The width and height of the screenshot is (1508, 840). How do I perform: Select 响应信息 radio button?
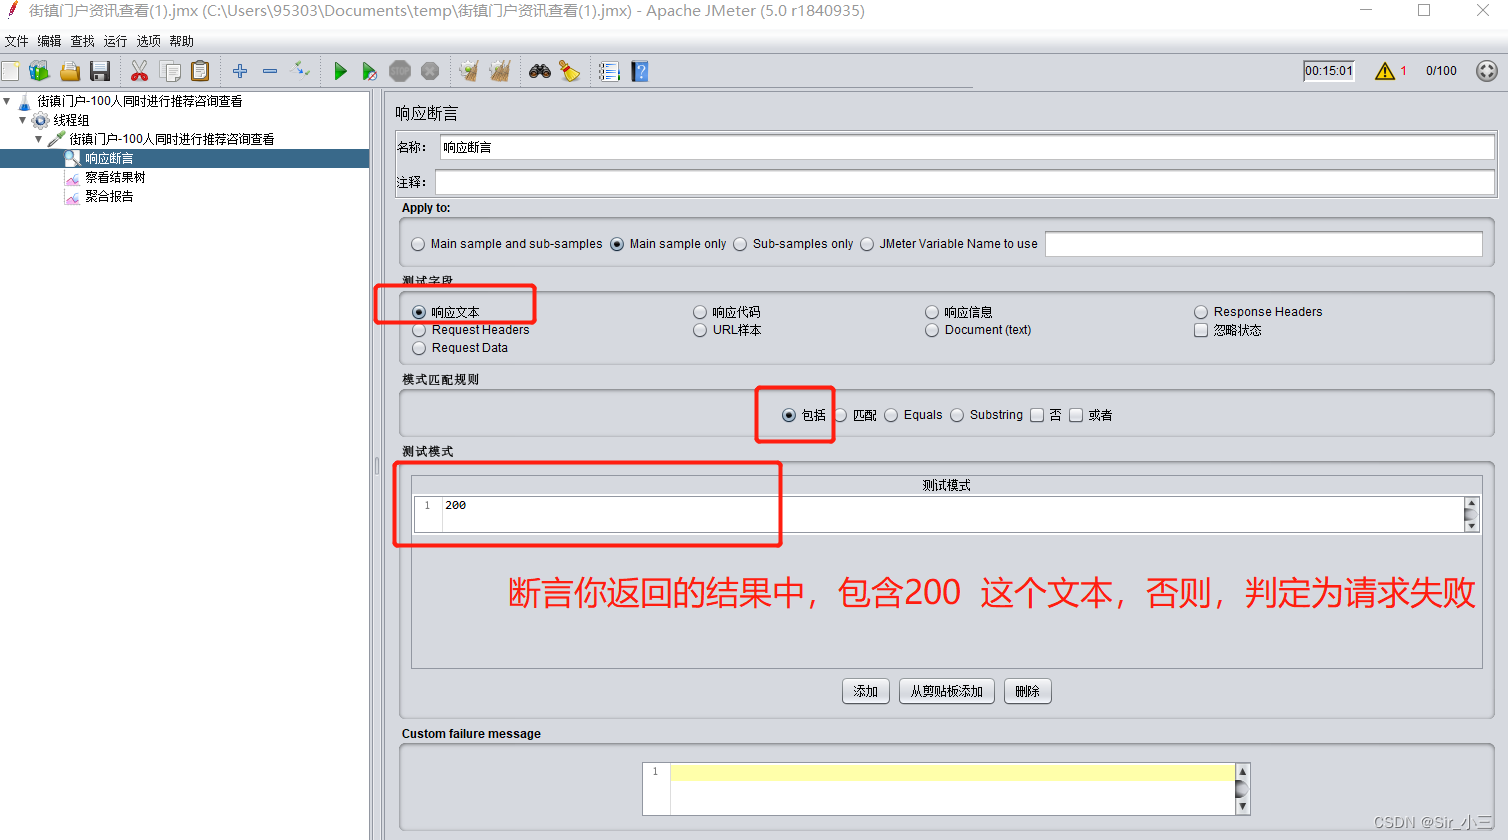coord(932,312)
